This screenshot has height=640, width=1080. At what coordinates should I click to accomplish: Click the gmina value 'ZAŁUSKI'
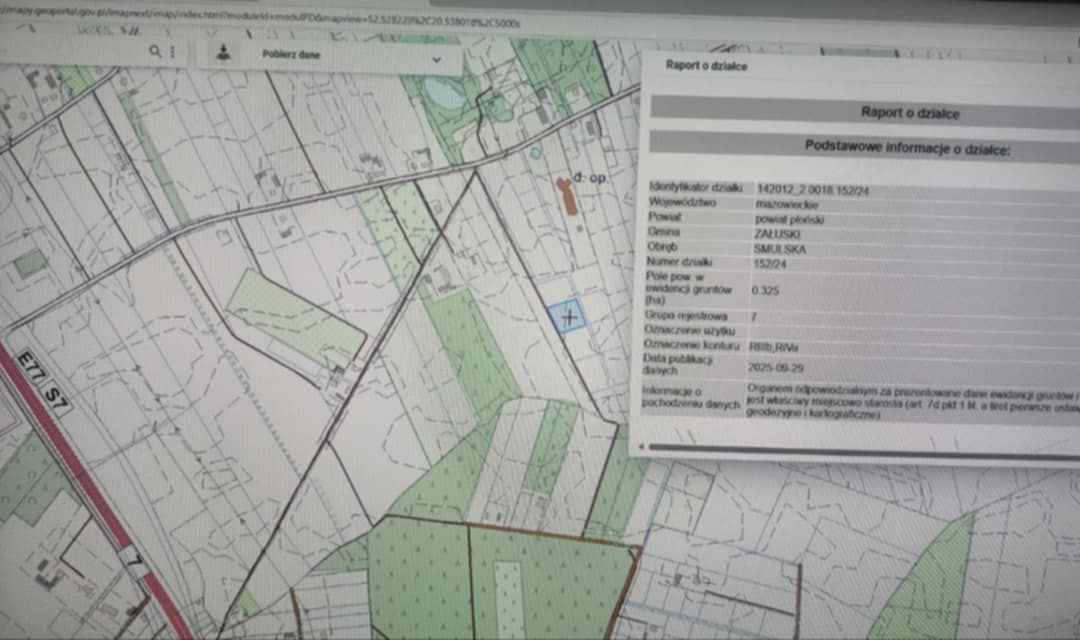(776, 234)
